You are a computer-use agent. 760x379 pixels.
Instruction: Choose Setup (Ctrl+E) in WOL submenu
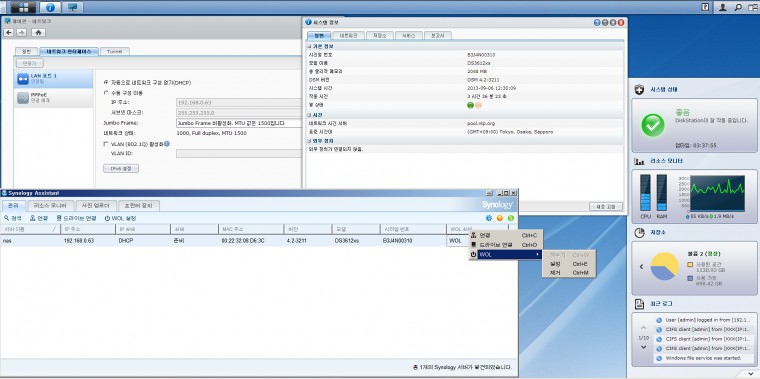coord(569,264)
